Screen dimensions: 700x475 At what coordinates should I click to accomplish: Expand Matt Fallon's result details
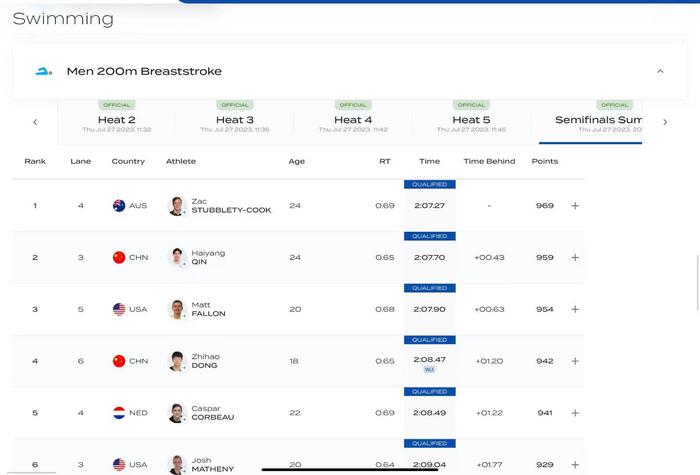(575, 310)
